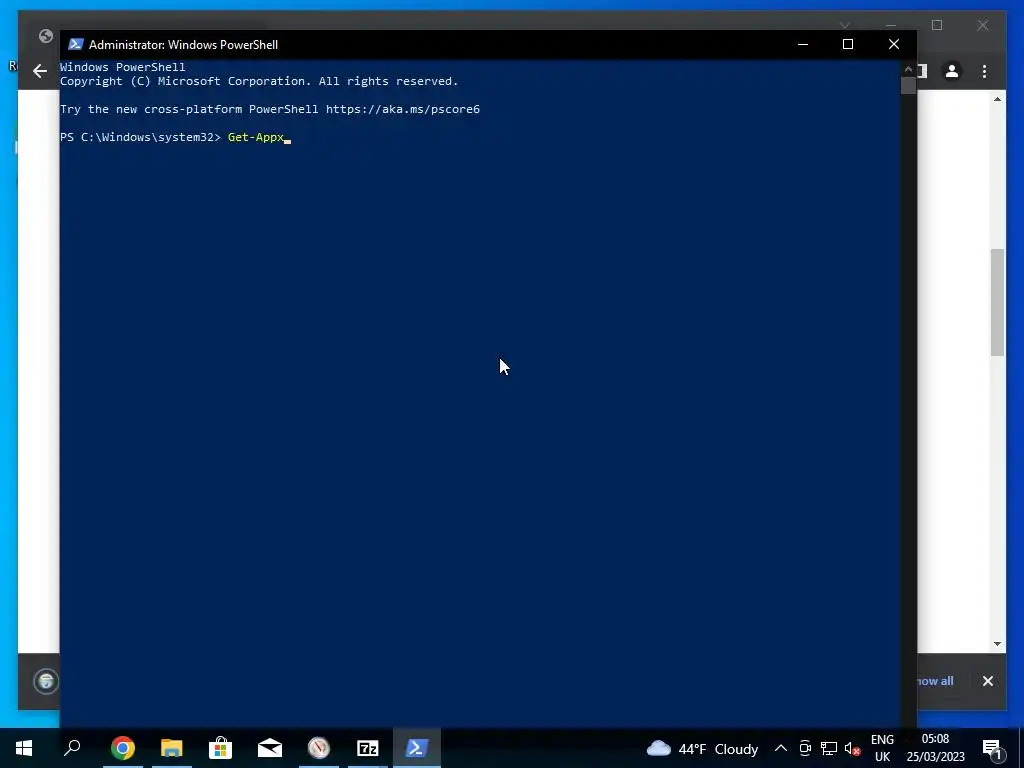Minimize the Administrator PowerShell window
The width and height of the screenshot is (1024, 768).
pos(803,44)
